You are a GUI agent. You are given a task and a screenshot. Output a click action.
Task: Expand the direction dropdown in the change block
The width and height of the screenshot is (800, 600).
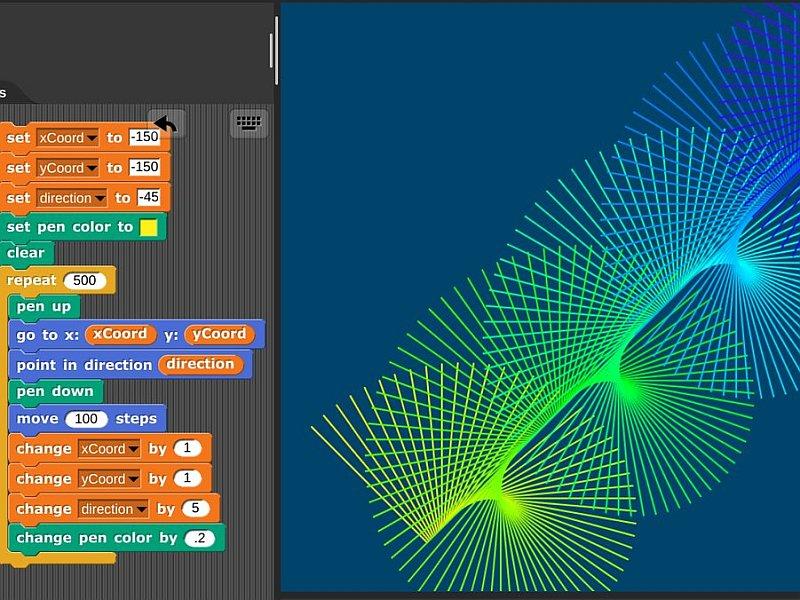(x=141, y=509)
